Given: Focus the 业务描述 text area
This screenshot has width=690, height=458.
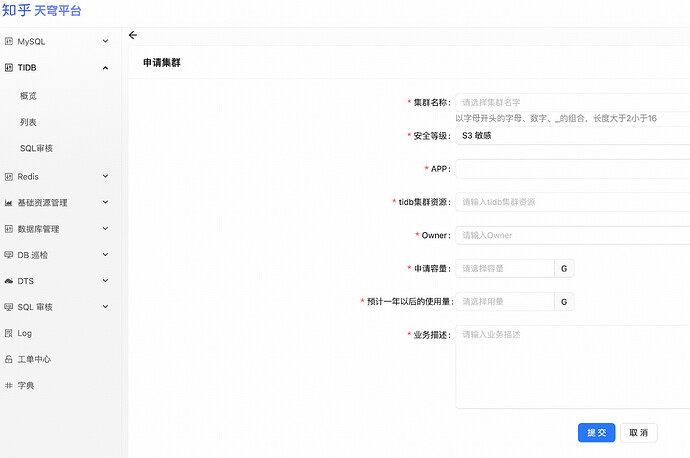Looking at the screenshot, I should click(x=573, y=367).
